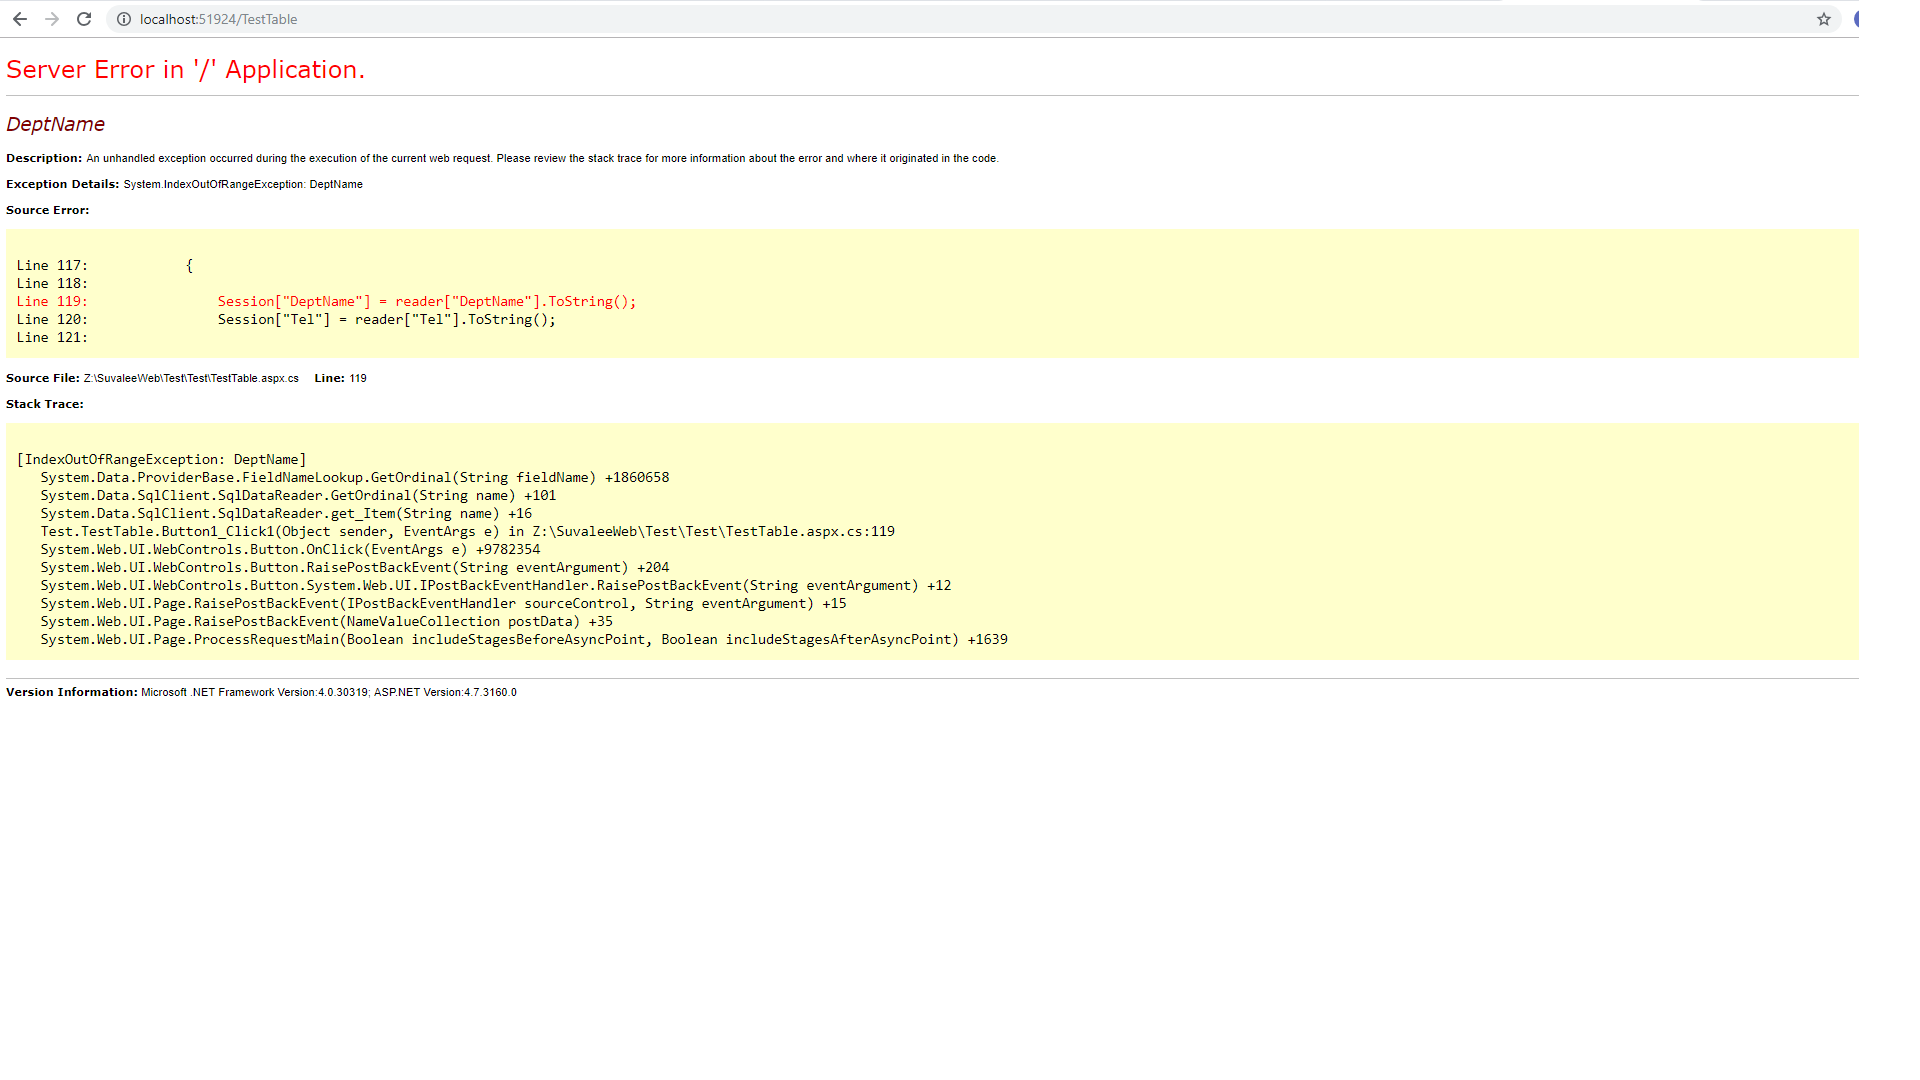The width and height of the screenshot is (1920, 1080).
Task: Click the highlighted red Line 119 code
Action: click(426, 301)
